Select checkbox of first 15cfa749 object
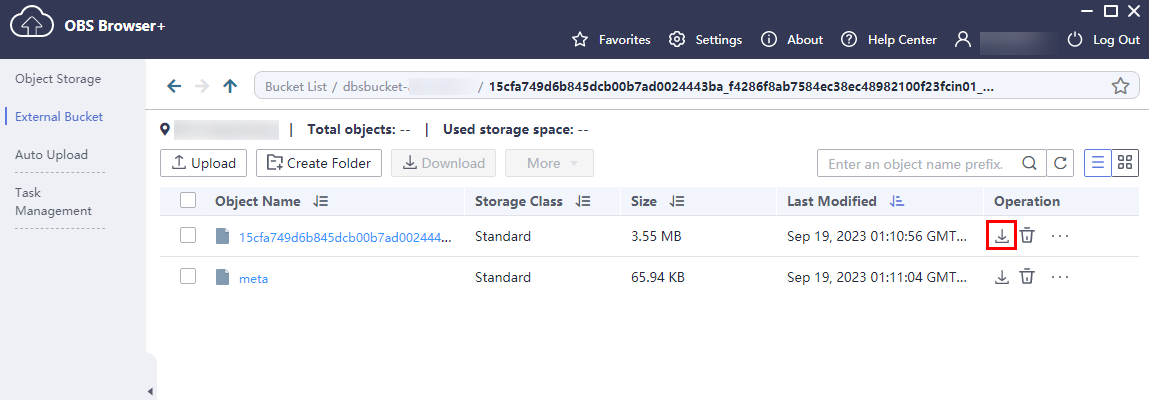Image resolution: width=1149 pixels, height=400 pixels. tap(188, 236)
